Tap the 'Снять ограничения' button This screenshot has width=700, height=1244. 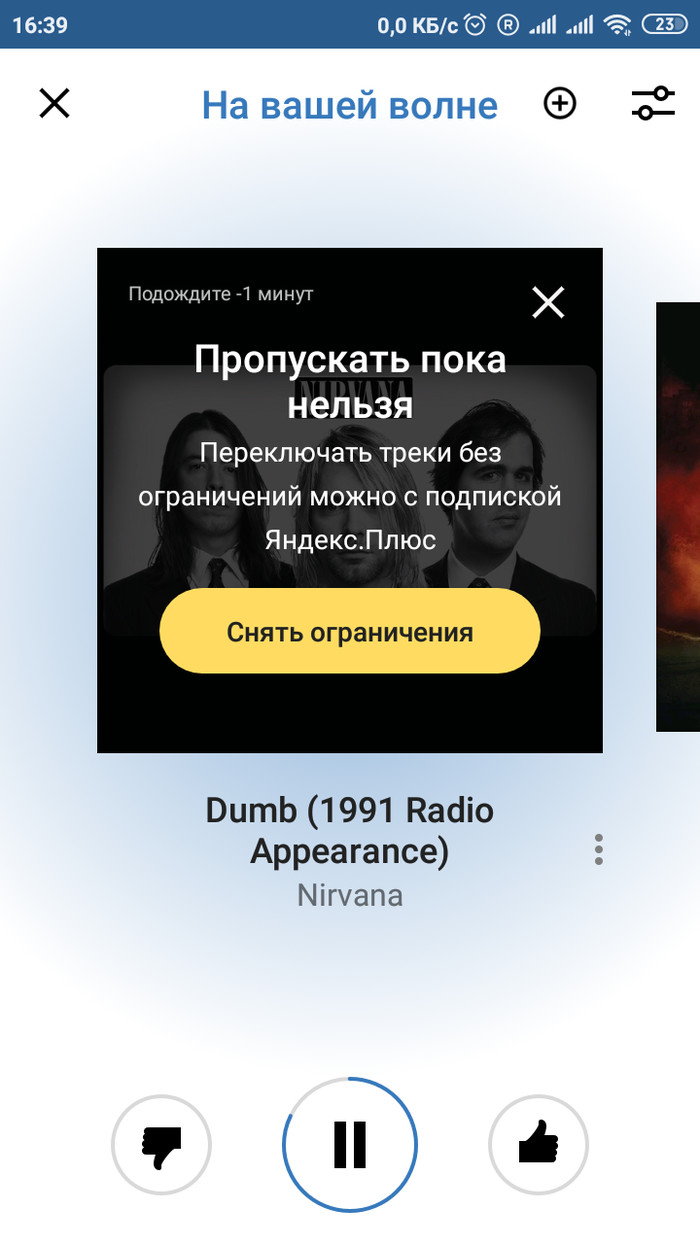tap(350, 631)
